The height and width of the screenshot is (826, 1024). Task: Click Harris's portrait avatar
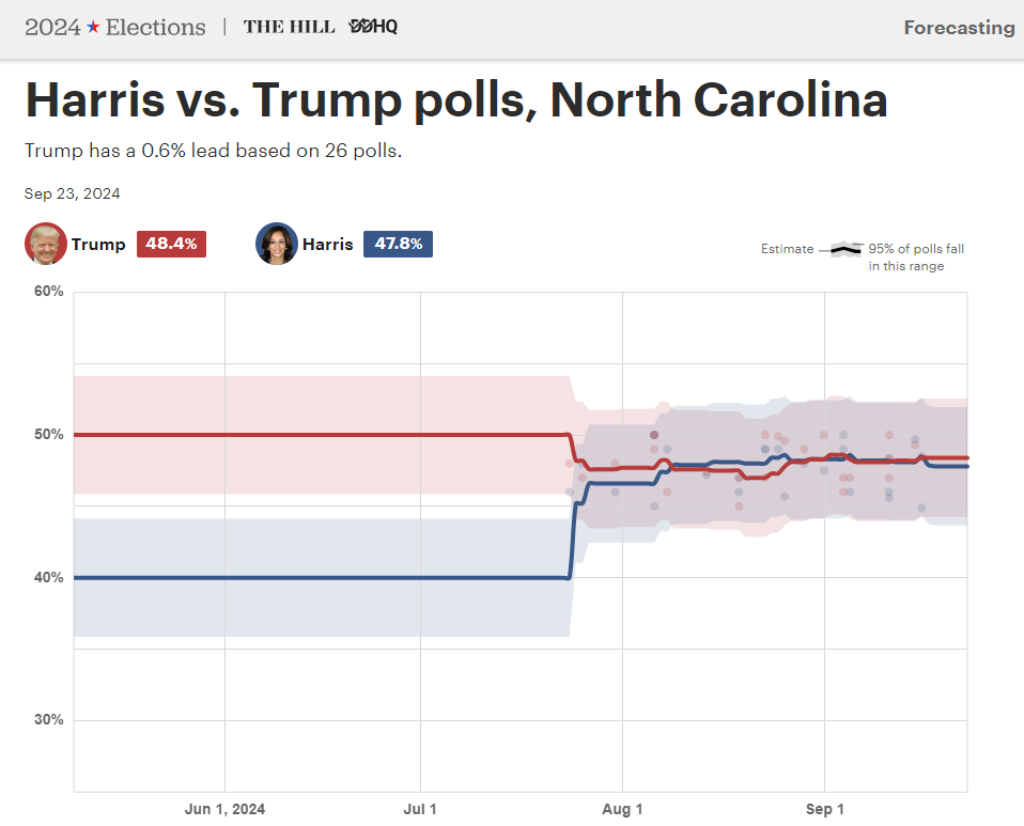coord(277,244)
